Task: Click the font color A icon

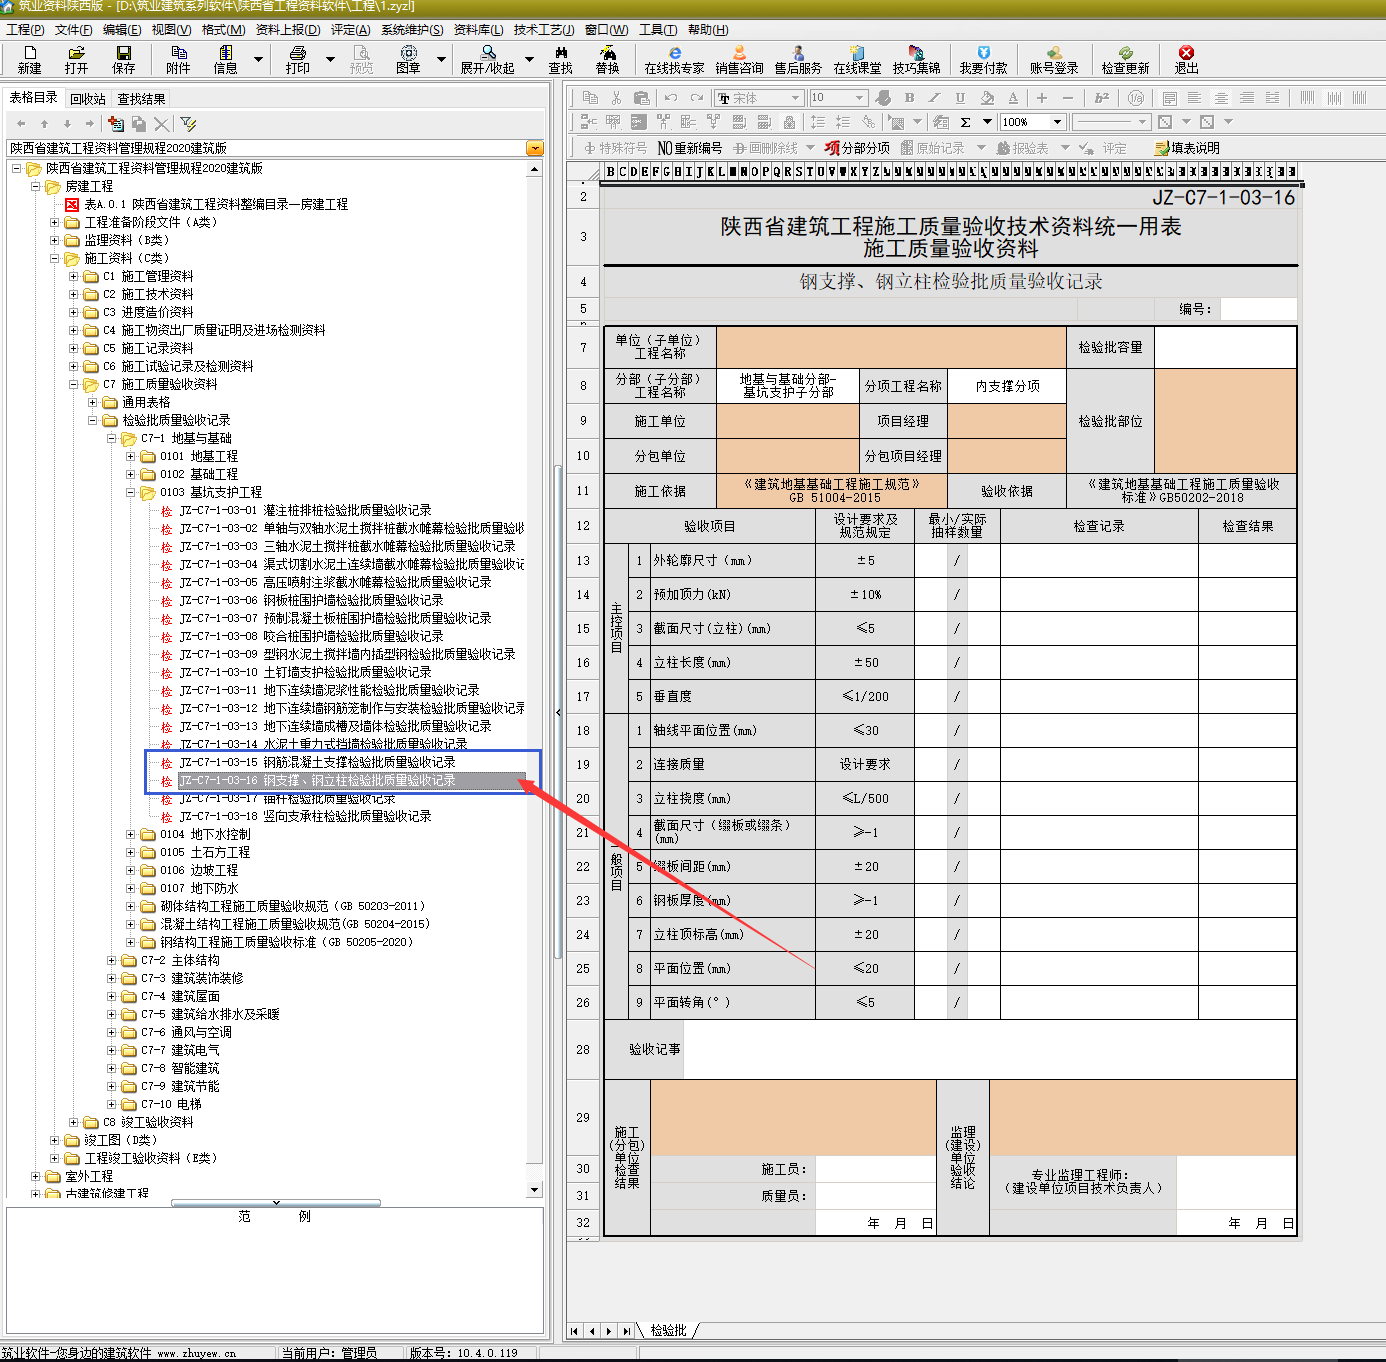Action: click(x=1013, y=98)
